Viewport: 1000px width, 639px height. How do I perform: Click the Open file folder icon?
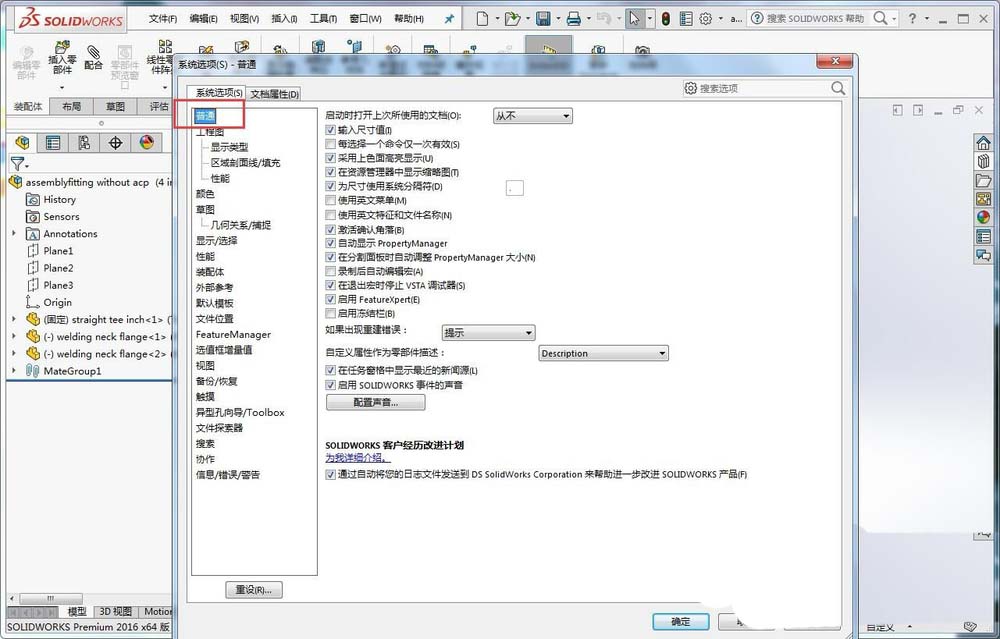512,18
